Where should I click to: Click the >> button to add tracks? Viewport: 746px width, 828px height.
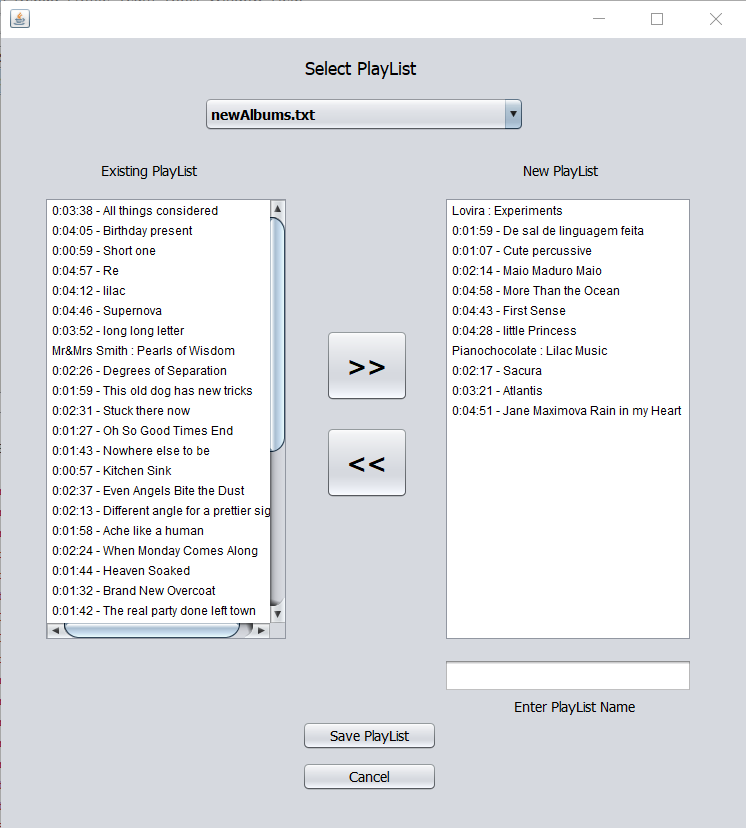coord(367,365)
